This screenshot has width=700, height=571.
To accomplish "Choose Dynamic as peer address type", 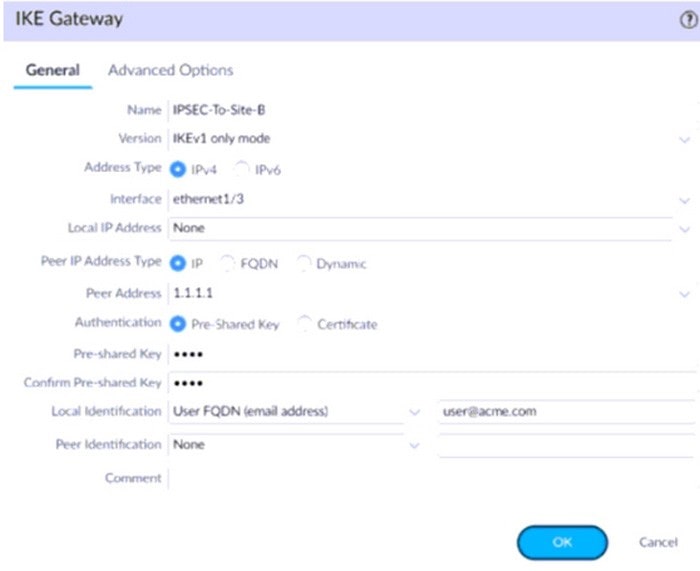I will click(x=304, y=263).
